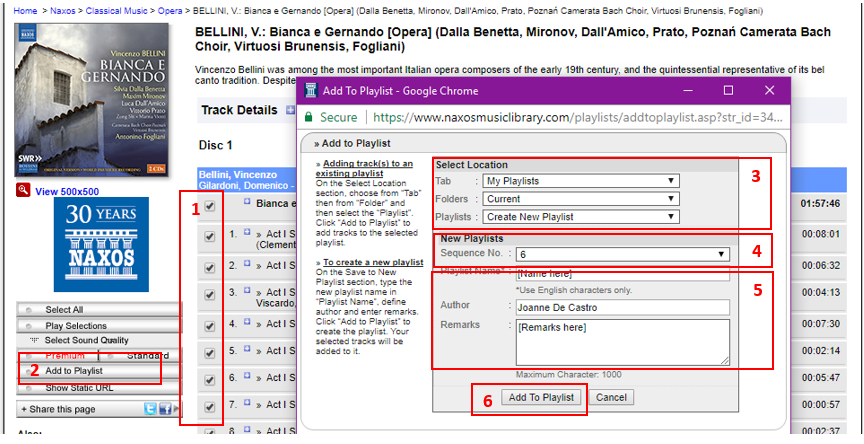Open the Playlists dropdown showing Create New Playlist
The height and width of the screenshot is (444, 864).
581,217
